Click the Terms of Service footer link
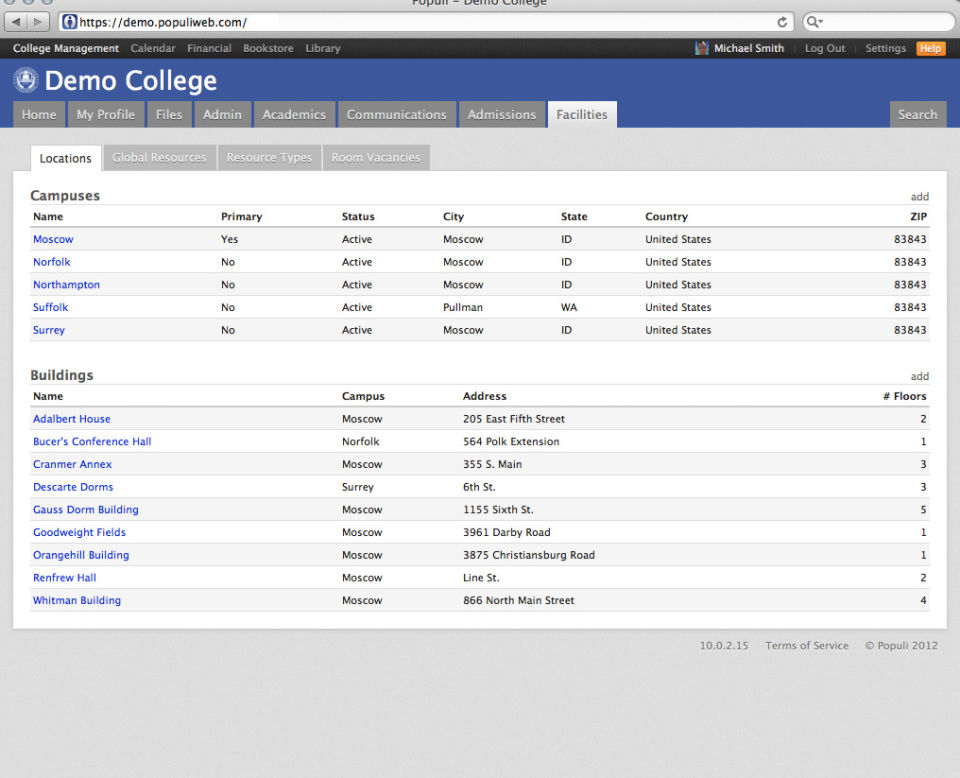Viewport: 960px width, 778px height. coord(807,646)
